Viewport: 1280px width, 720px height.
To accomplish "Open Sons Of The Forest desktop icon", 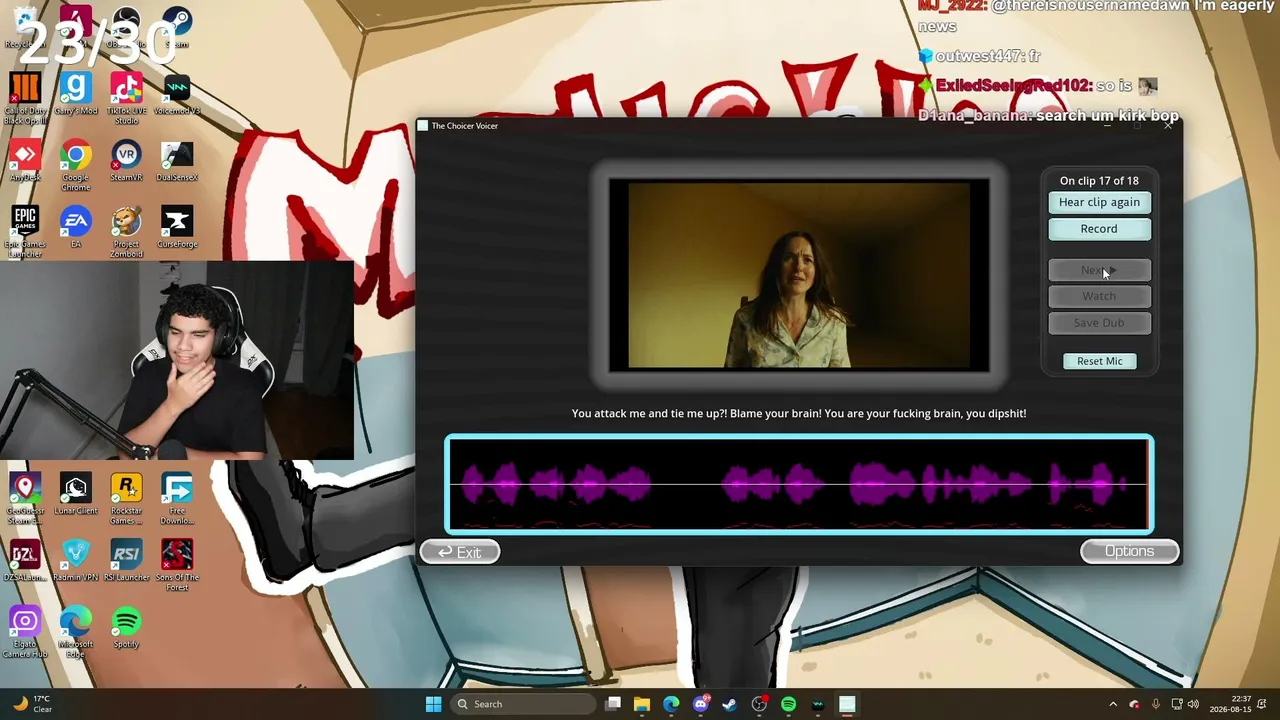I will tap(177, 566).
